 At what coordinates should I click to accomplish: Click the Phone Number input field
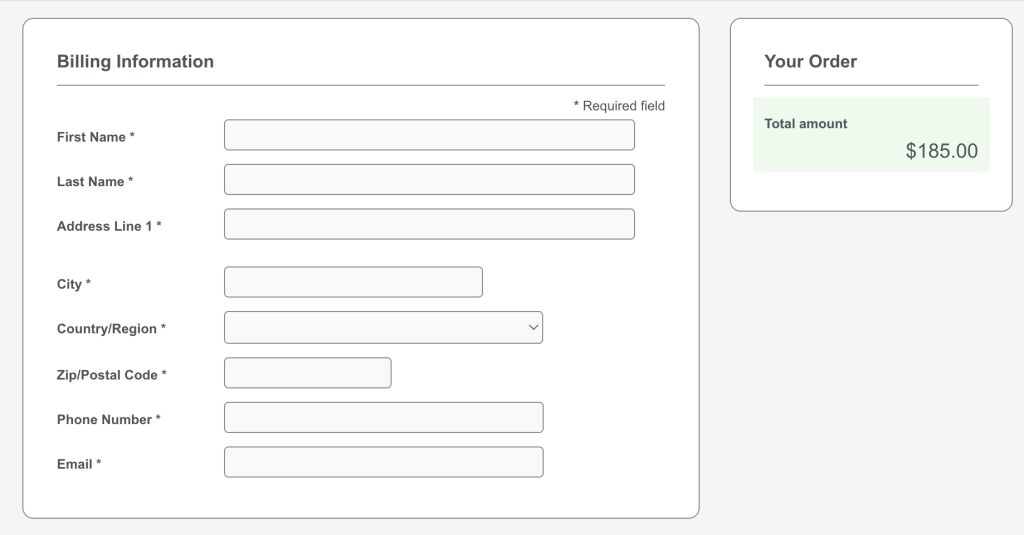383,417
